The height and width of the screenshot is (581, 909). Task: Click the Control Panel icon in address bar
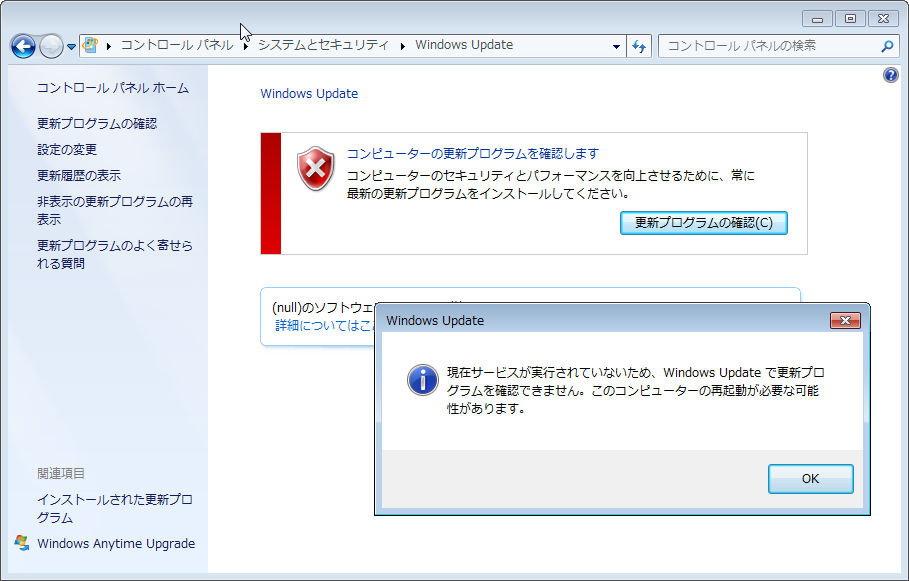90,45
